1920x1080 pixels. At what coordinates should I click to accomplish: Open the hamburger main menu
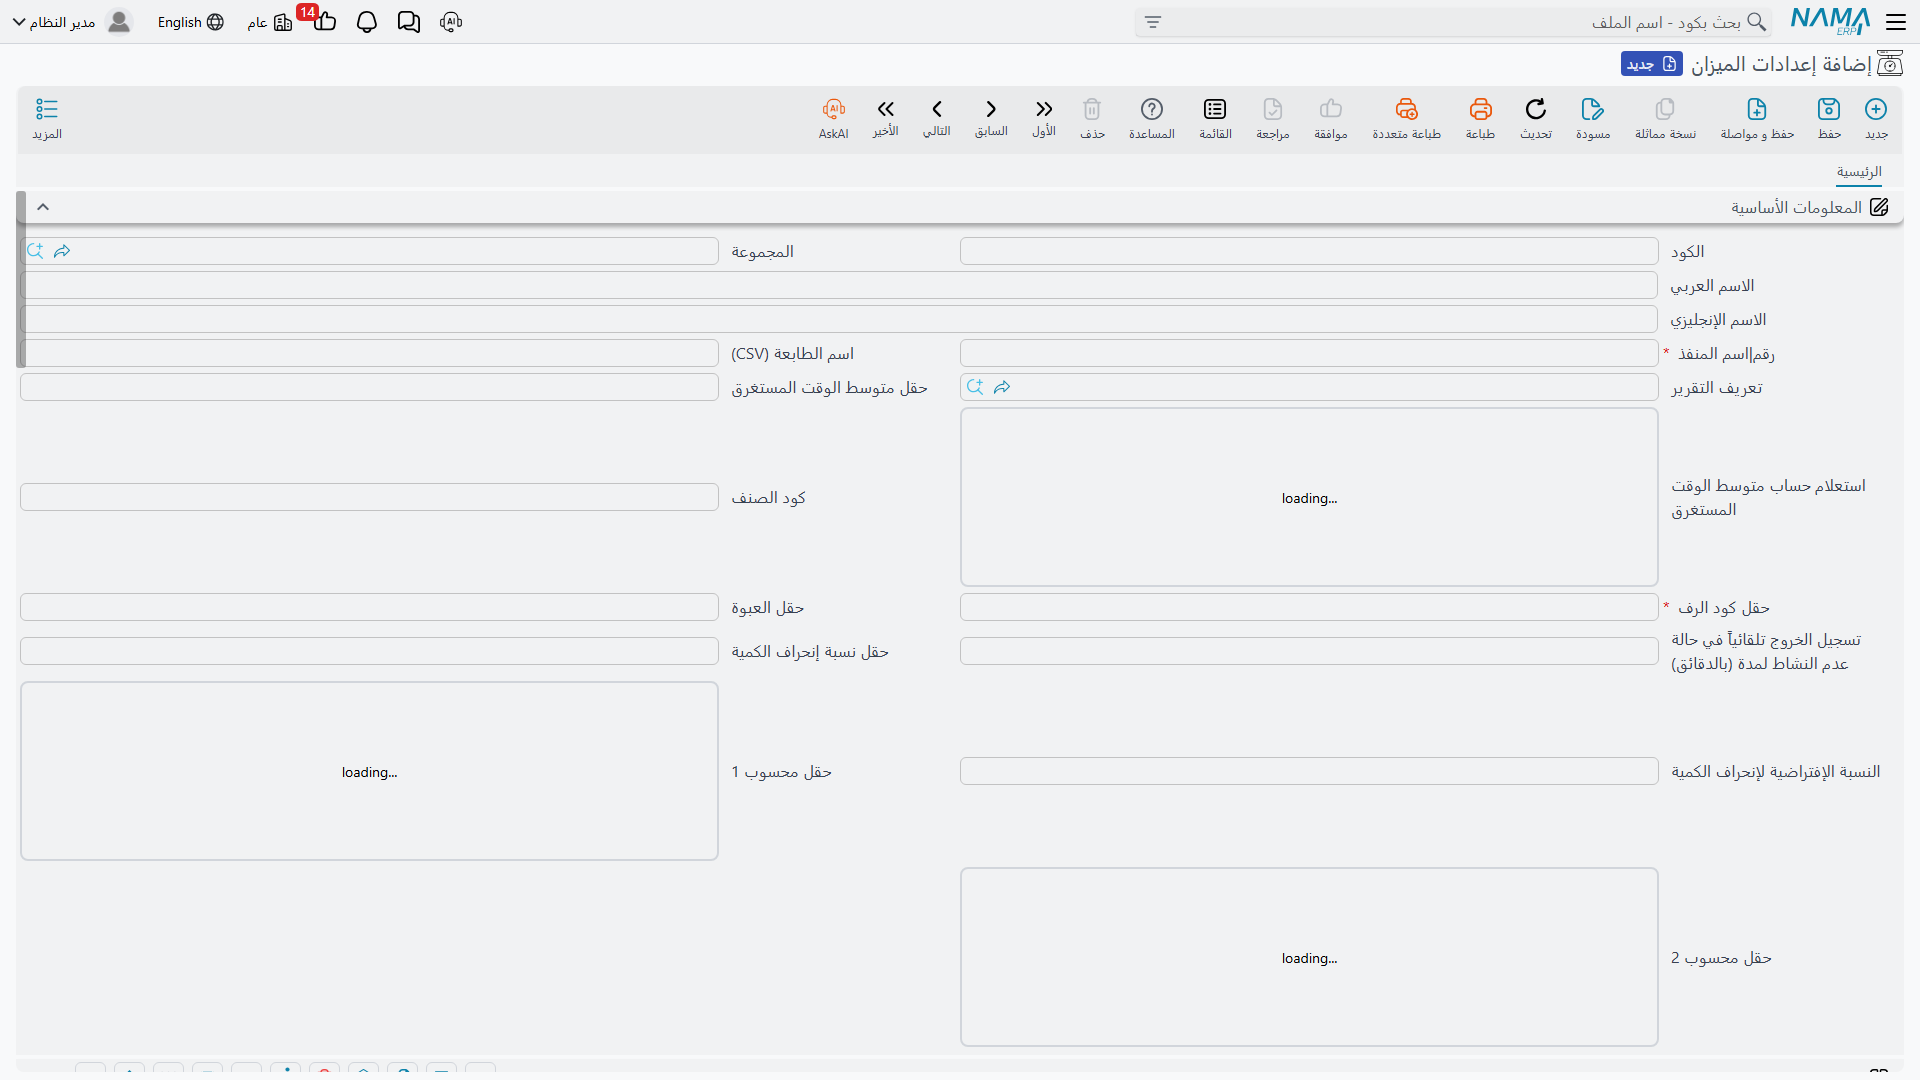[x=1896, y=22]
